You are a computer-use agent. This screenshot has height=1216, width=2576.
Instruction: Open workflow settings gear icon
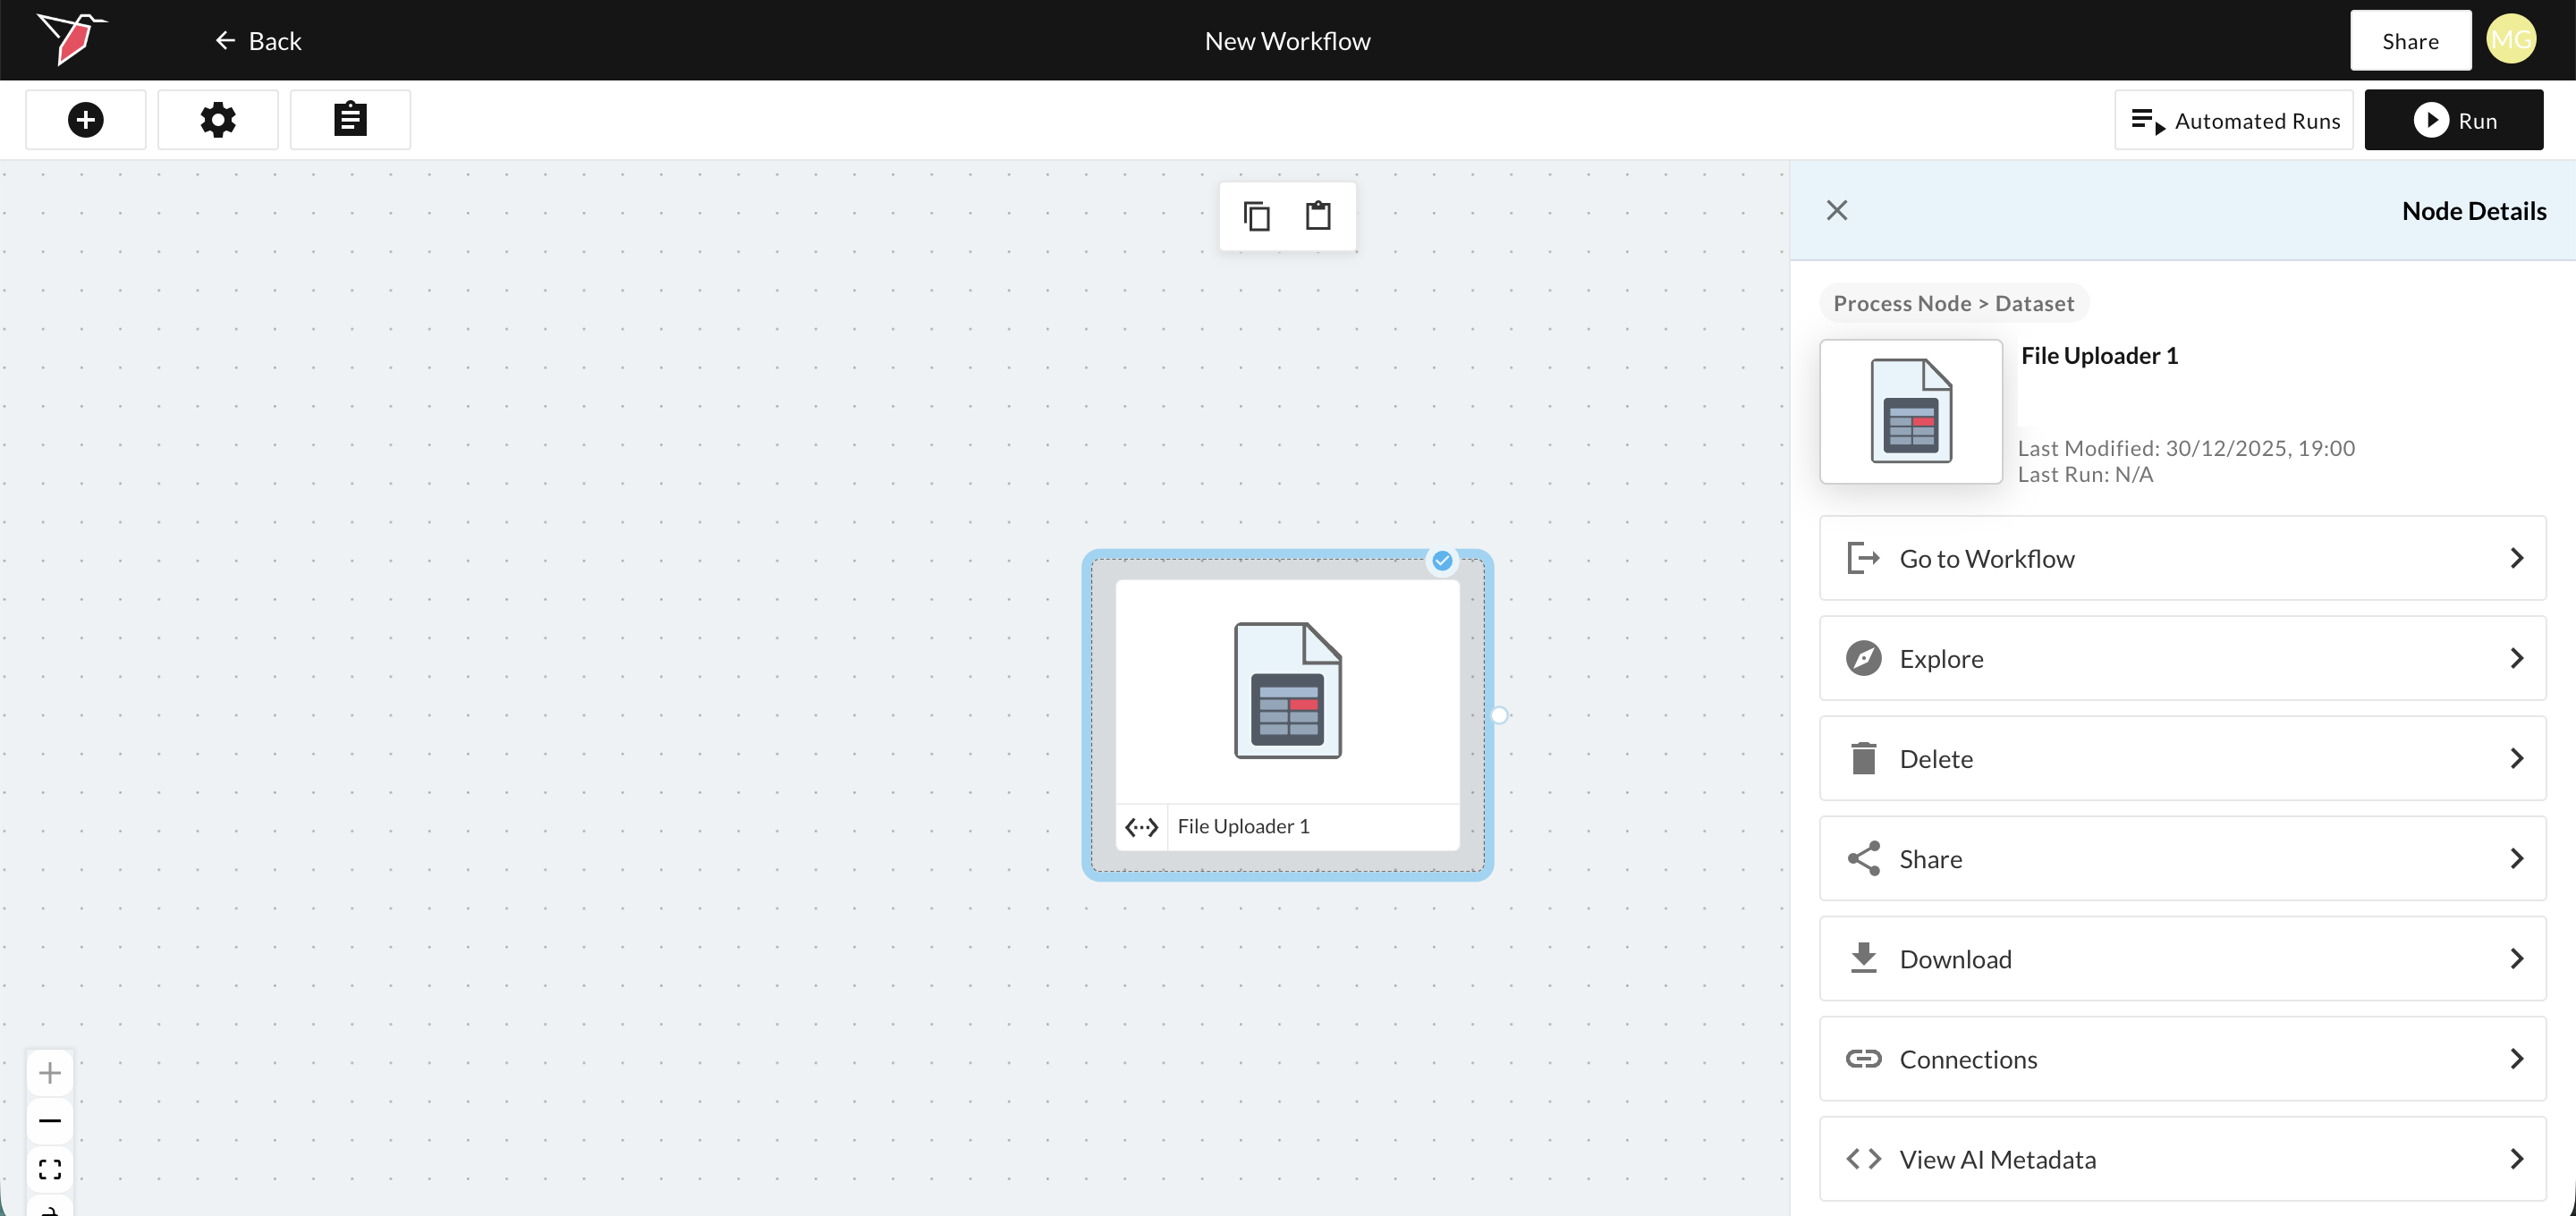[218, 120]
